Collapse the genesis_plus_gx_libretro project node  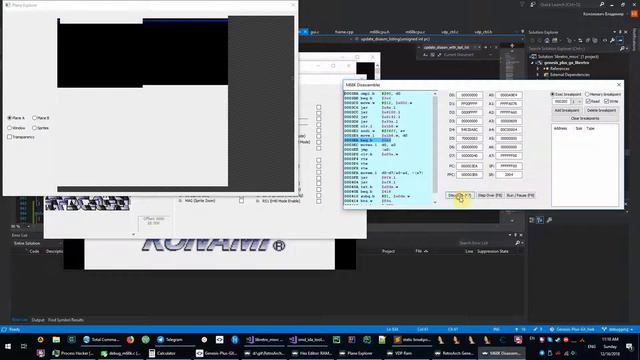click(x=532, y=63)
